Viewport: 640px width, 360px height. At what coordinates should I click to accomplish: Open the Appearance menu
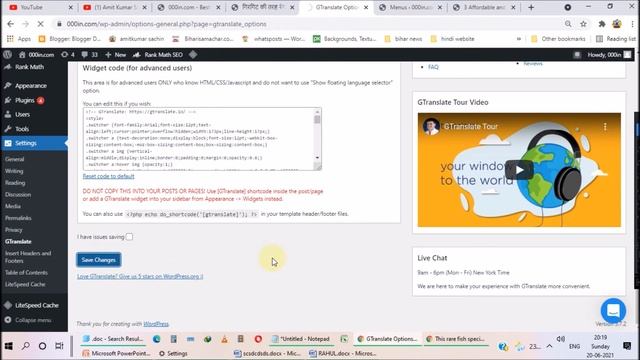click(31, 86)
